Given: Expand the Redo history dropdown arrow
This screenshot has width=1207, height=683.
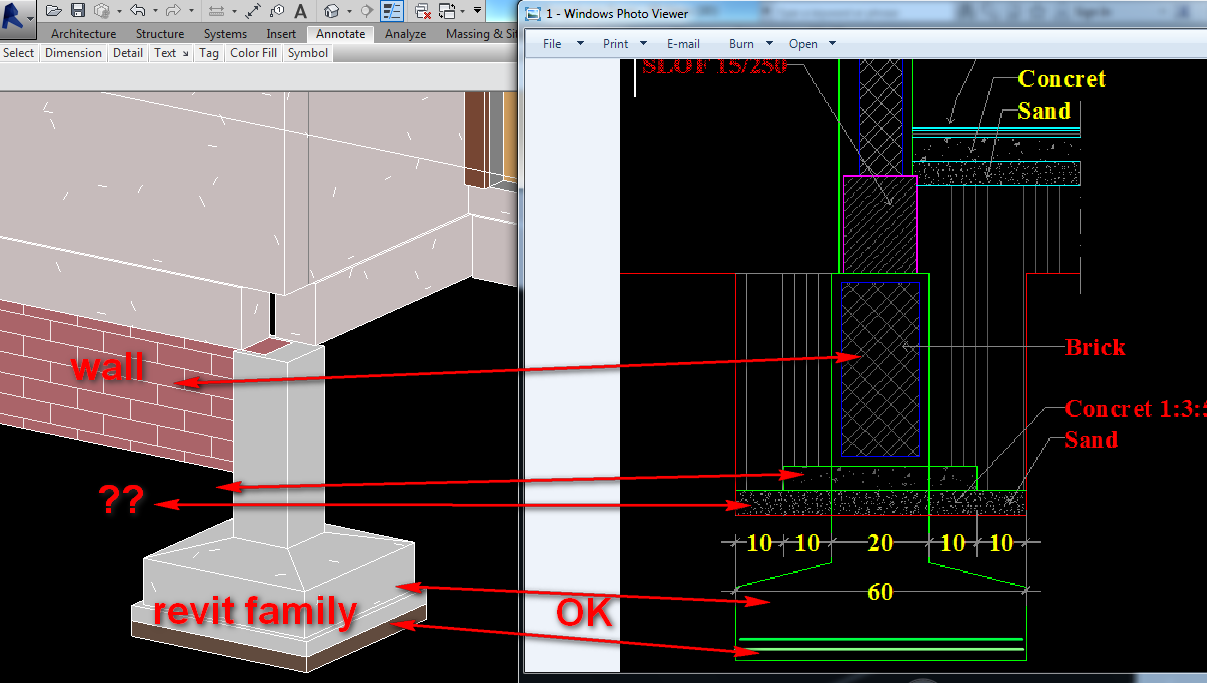Looking at the screenshot, I should click(x=191, y=11).
